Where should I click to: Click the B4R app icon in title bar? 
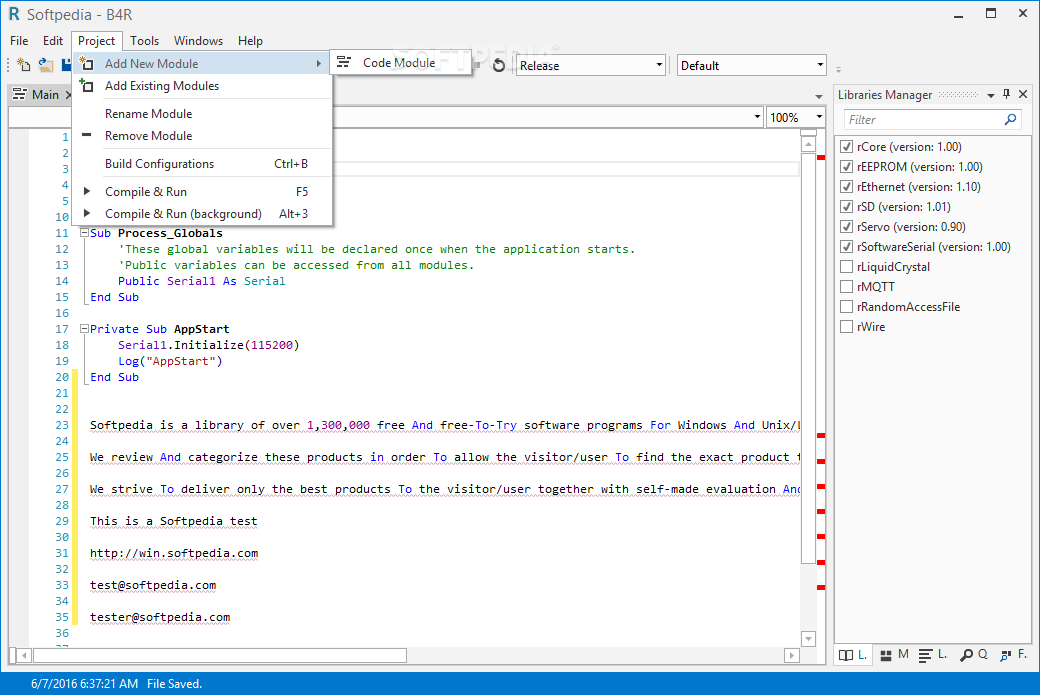pos(14,14)
